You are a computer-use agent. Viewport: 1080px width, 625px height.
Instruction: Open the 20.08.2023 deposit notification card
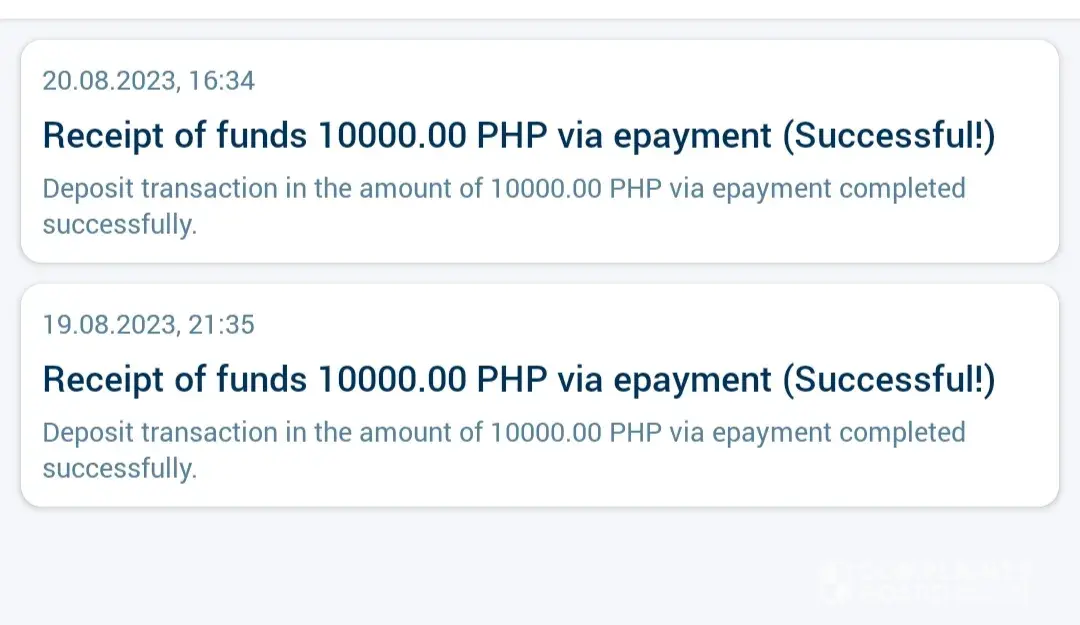(x=540, y=151)
